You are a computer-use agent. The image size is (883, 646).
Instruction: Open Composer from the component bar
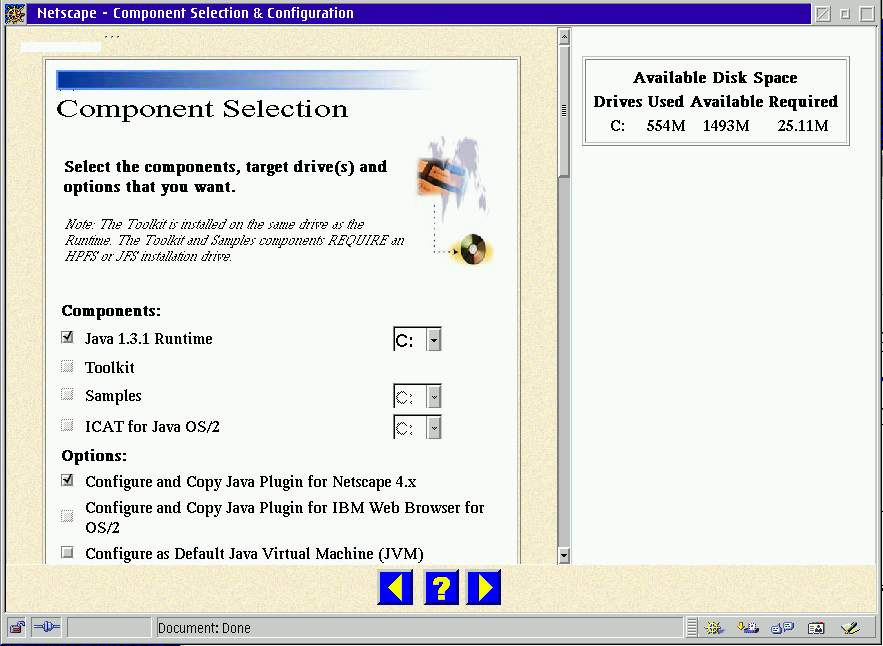pos(850,627)
